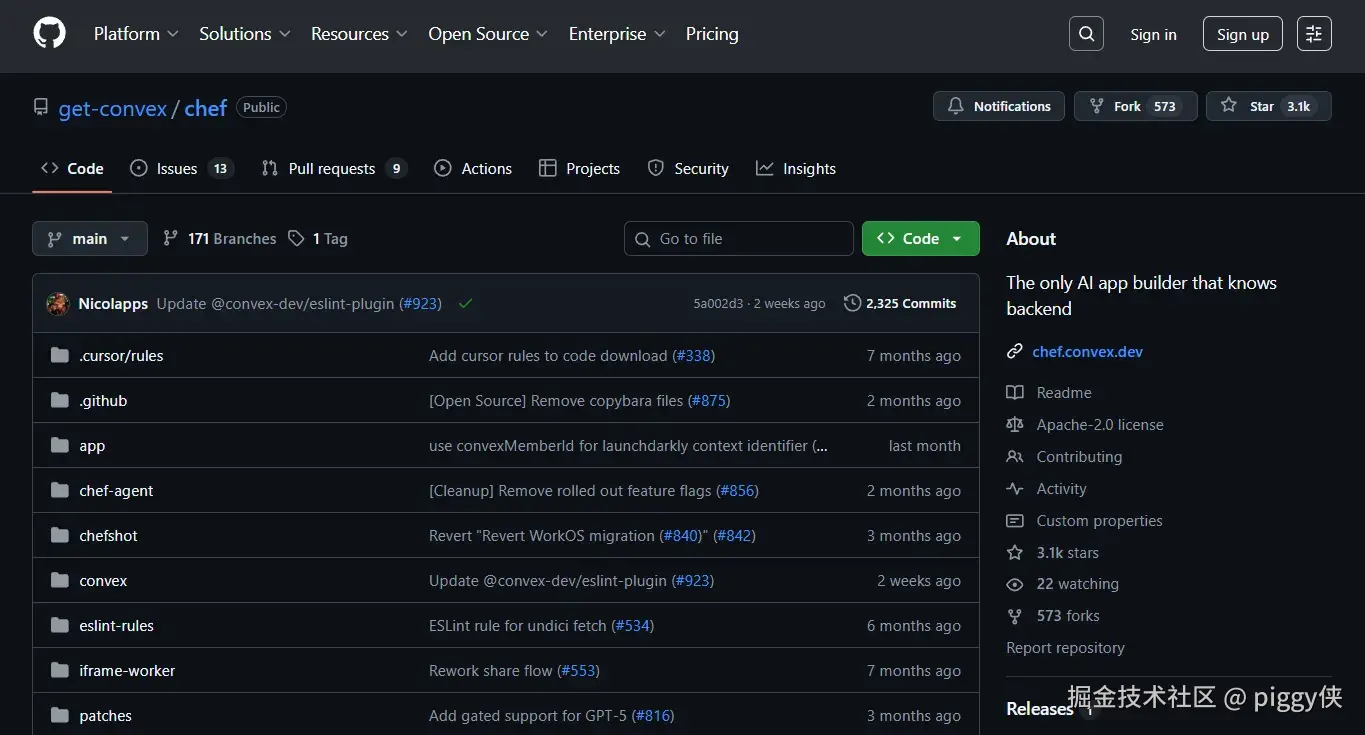Open appearance settings icon in header
Image resolution: width=1365 pixels, height=735 pixels.
pyautogui.click(x=1314, y=34)
